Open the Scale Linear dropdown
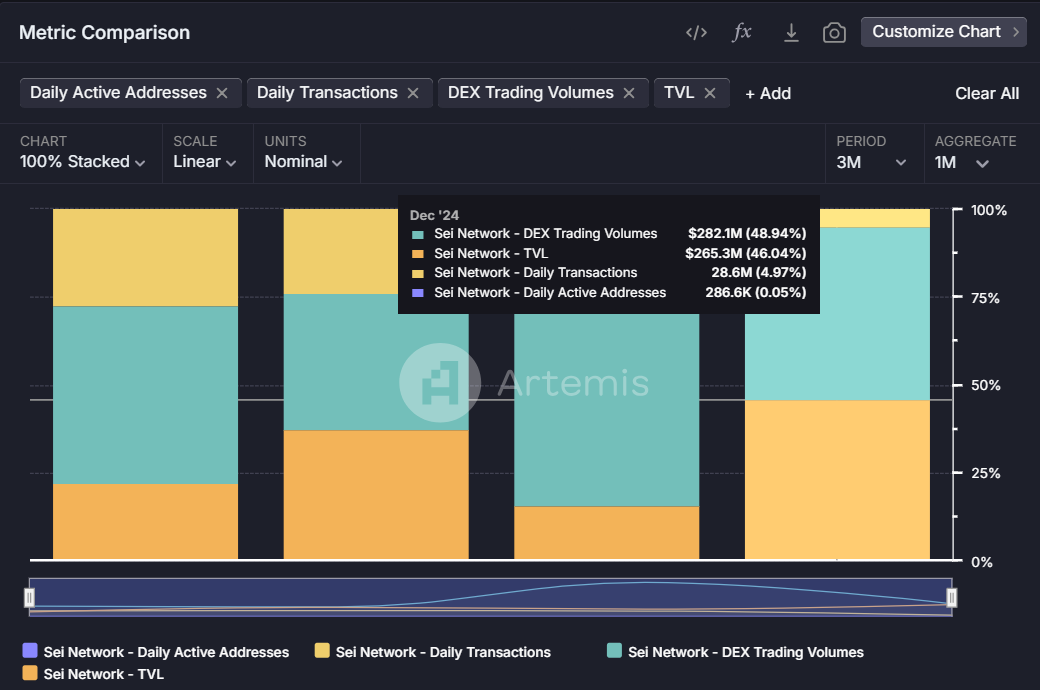Image resolution: width=1040 pixels, height=690 pixels. [x=204, y=161]
